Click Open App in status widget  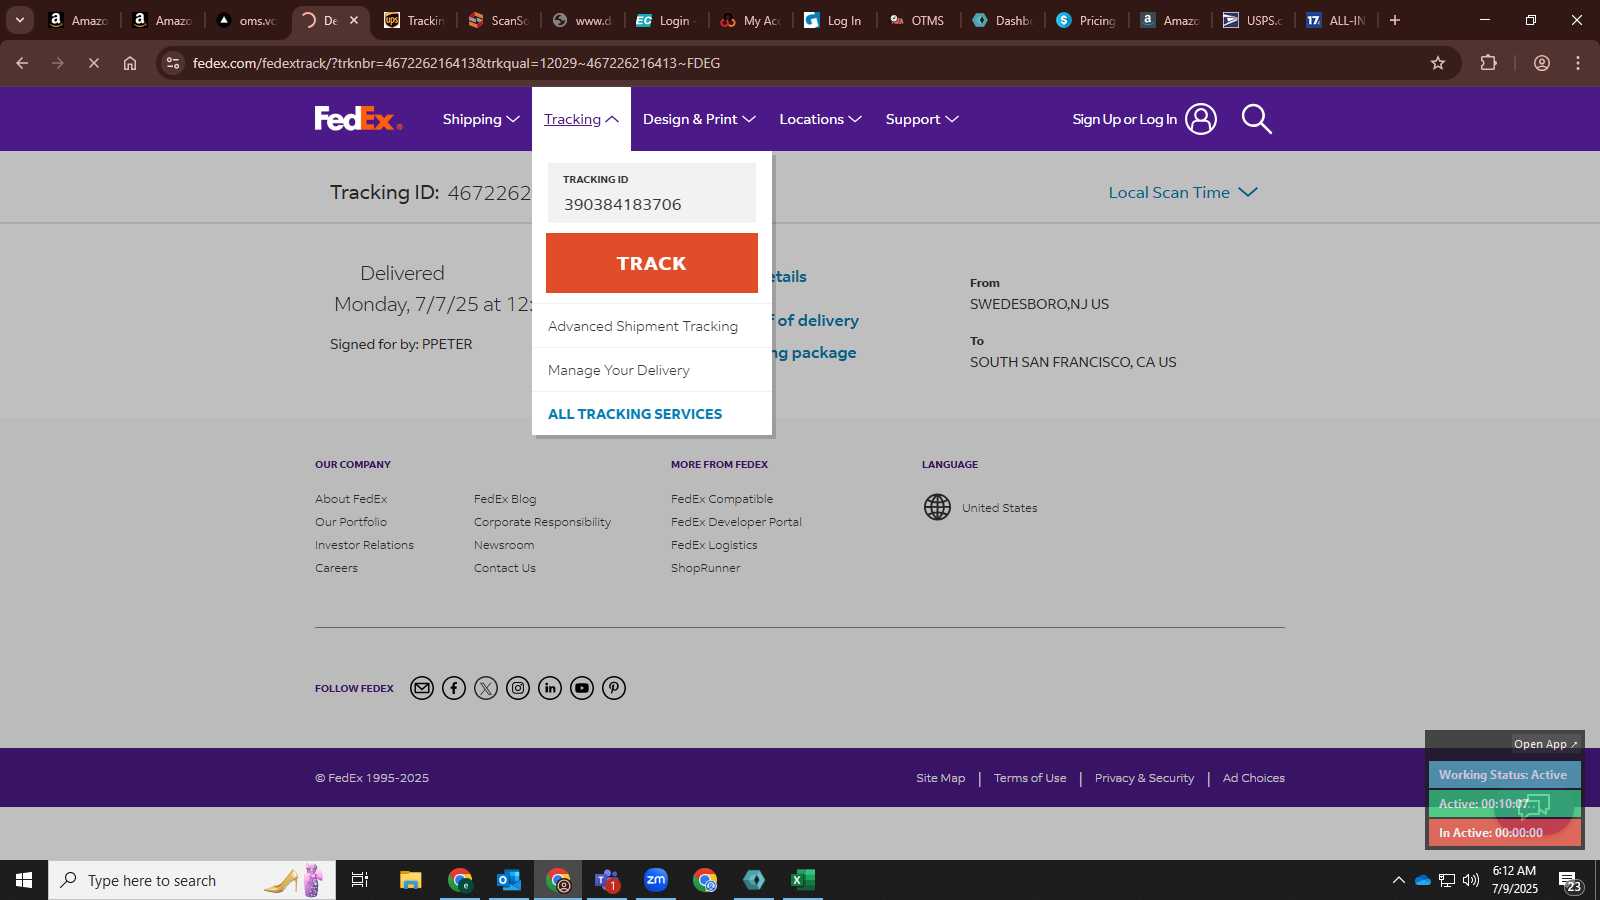pos(1545,744)
